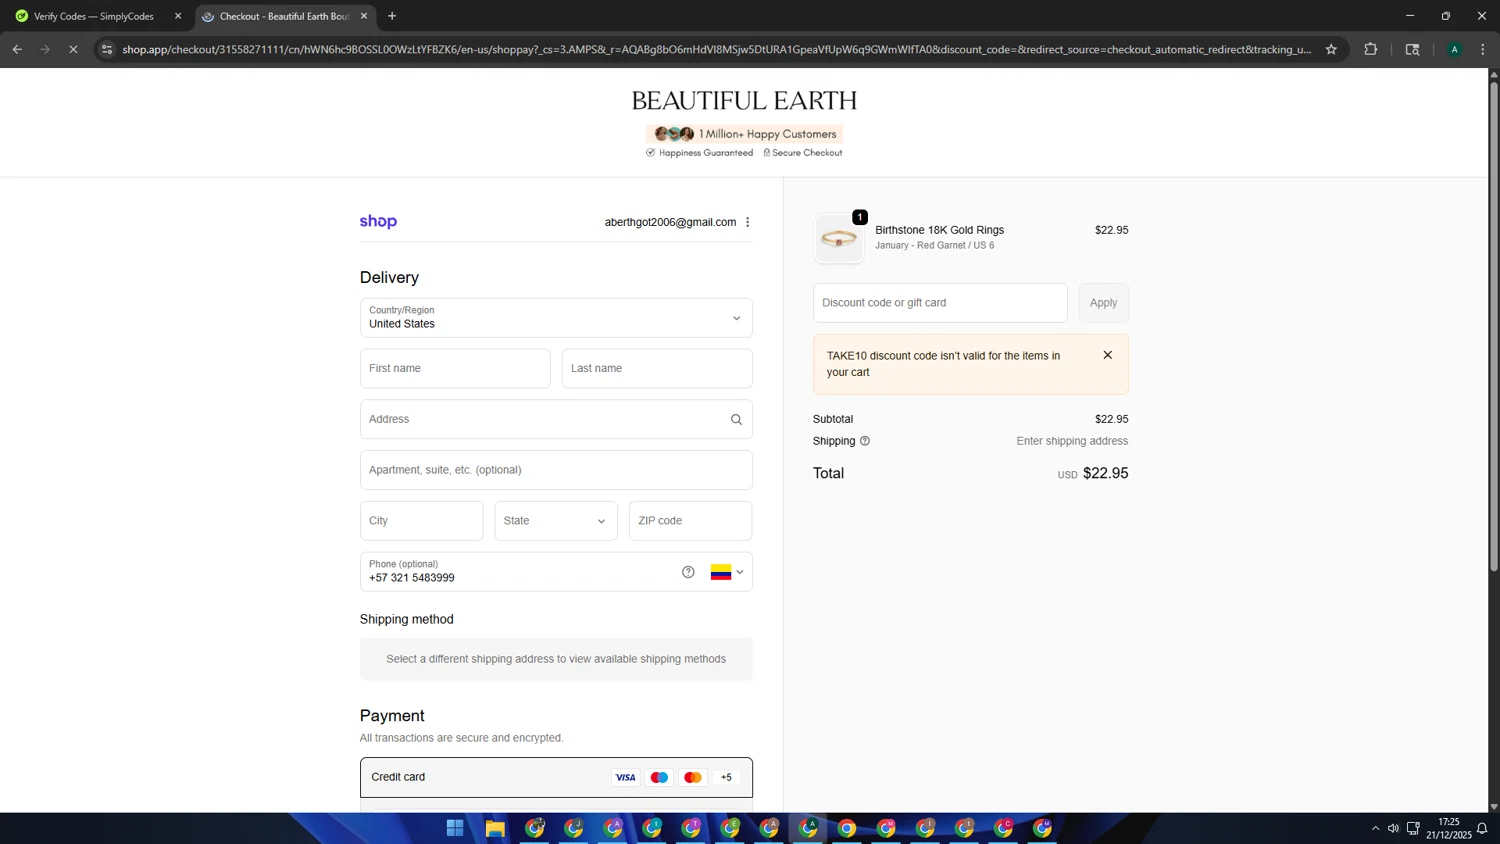The height and width of the screenshot is (844, 1500).
Task: Focus the Last name field
Action: coord(657,368)
